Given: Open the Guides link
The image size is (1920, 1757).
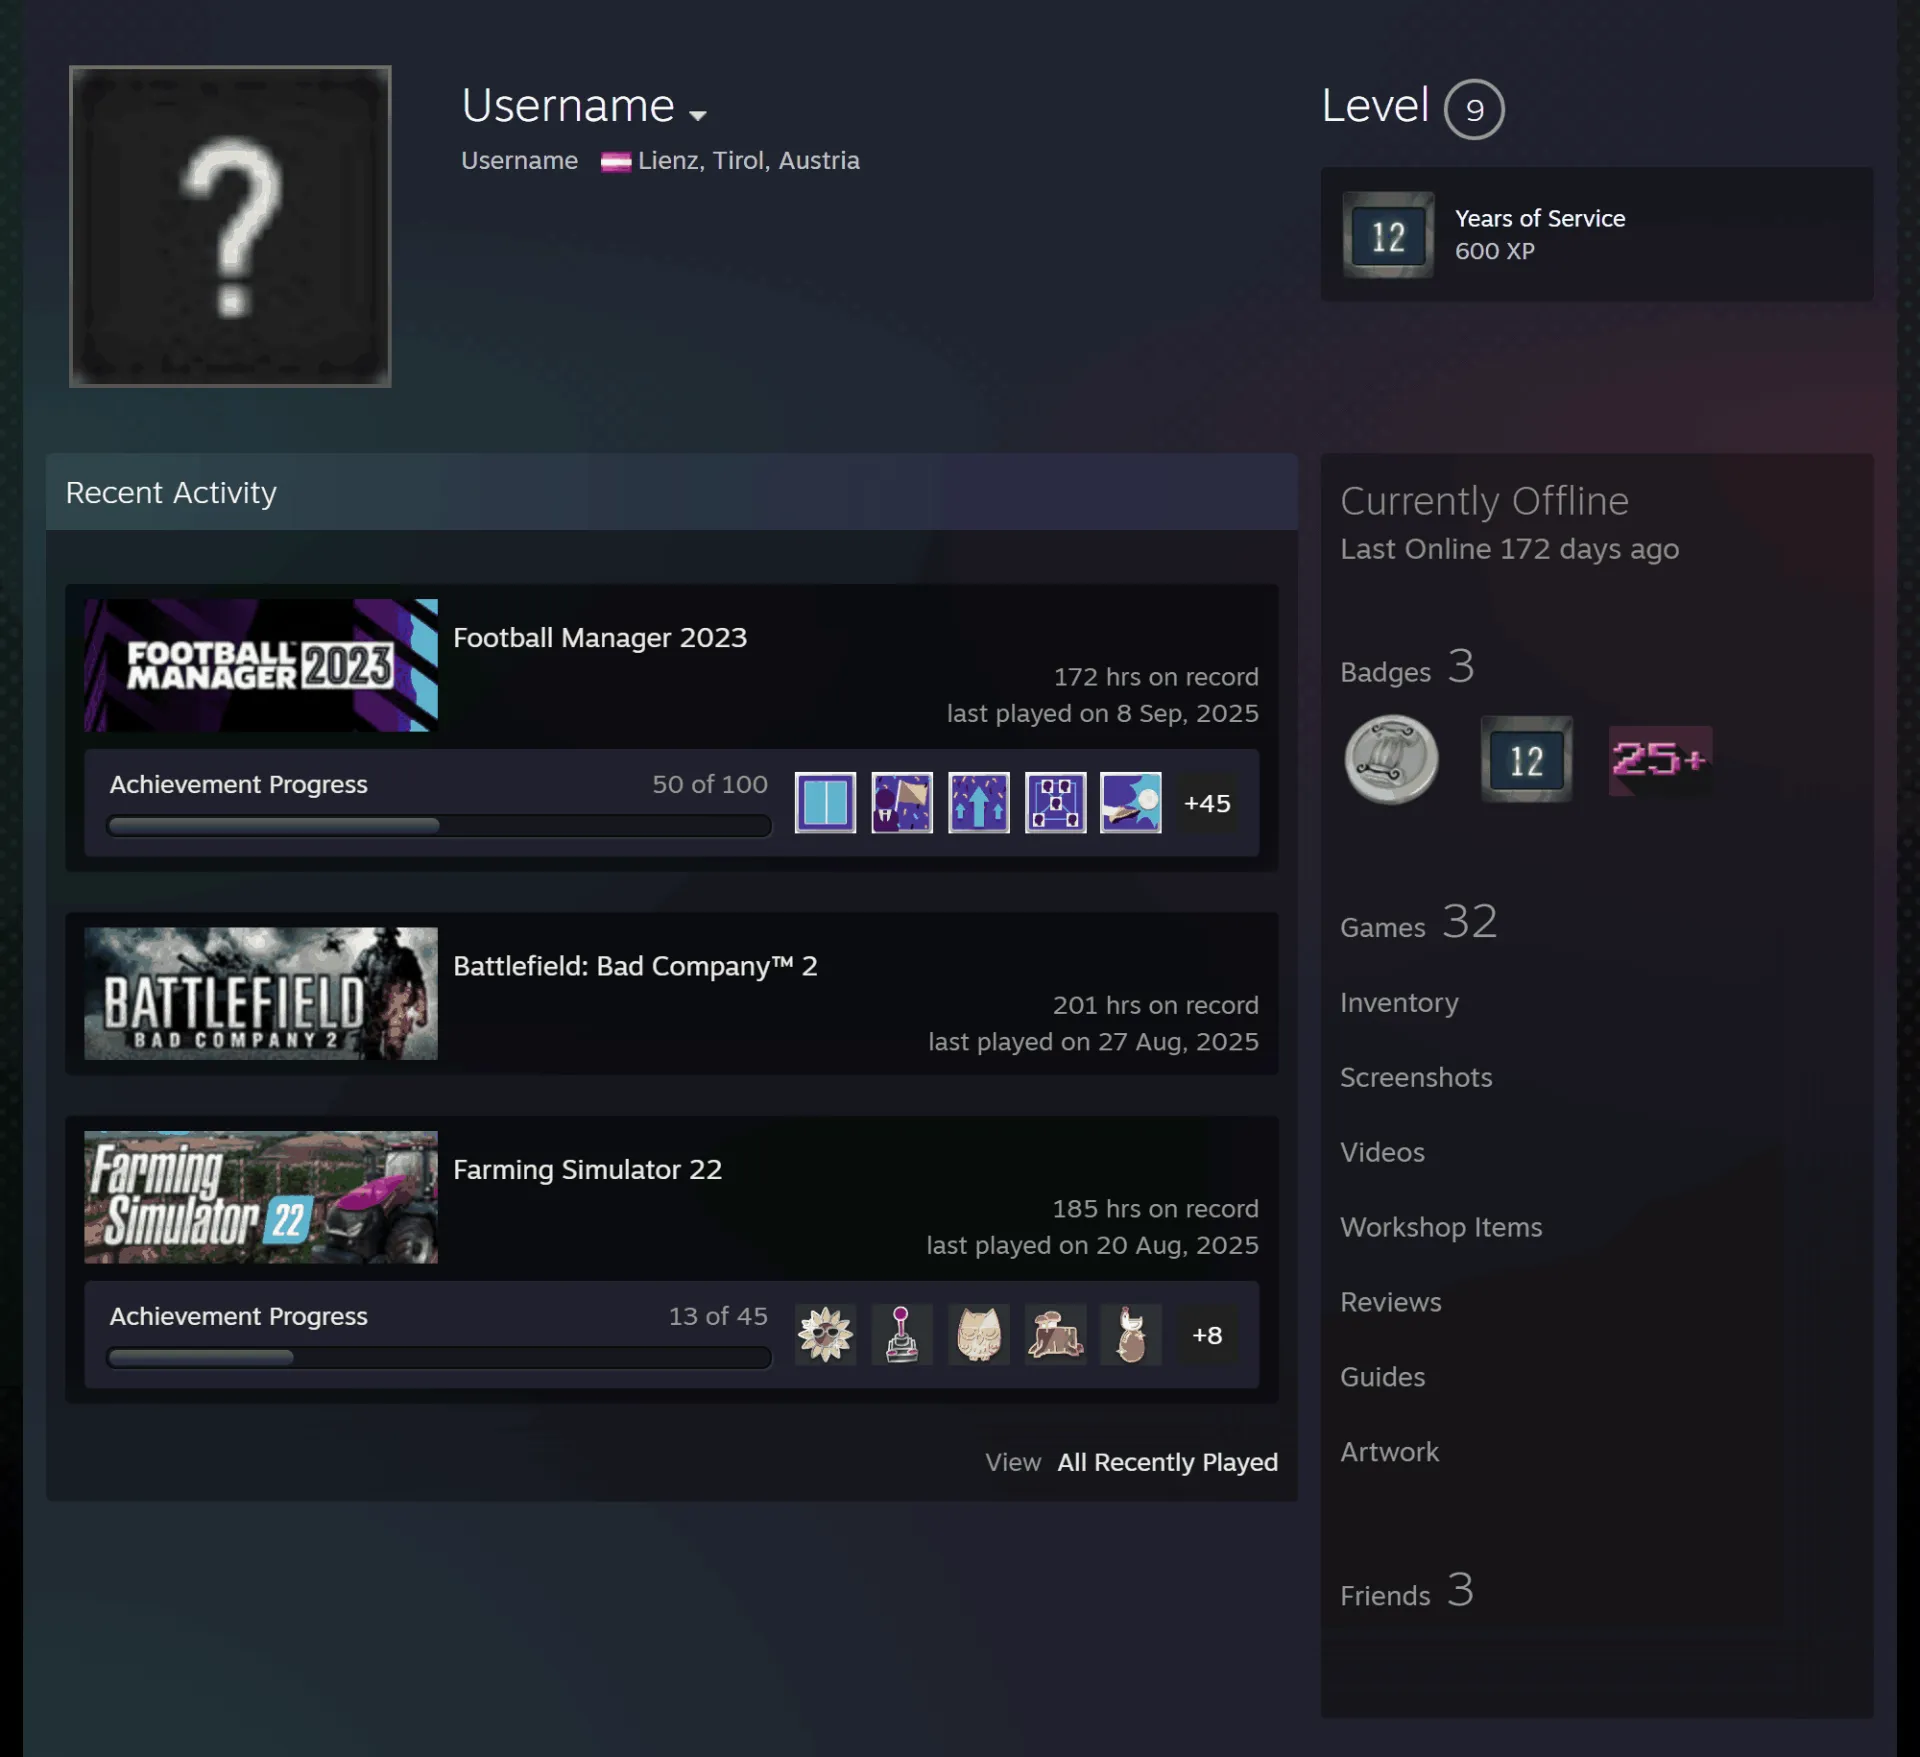Looking at the screenshot, I should tap(1382, 1377).
